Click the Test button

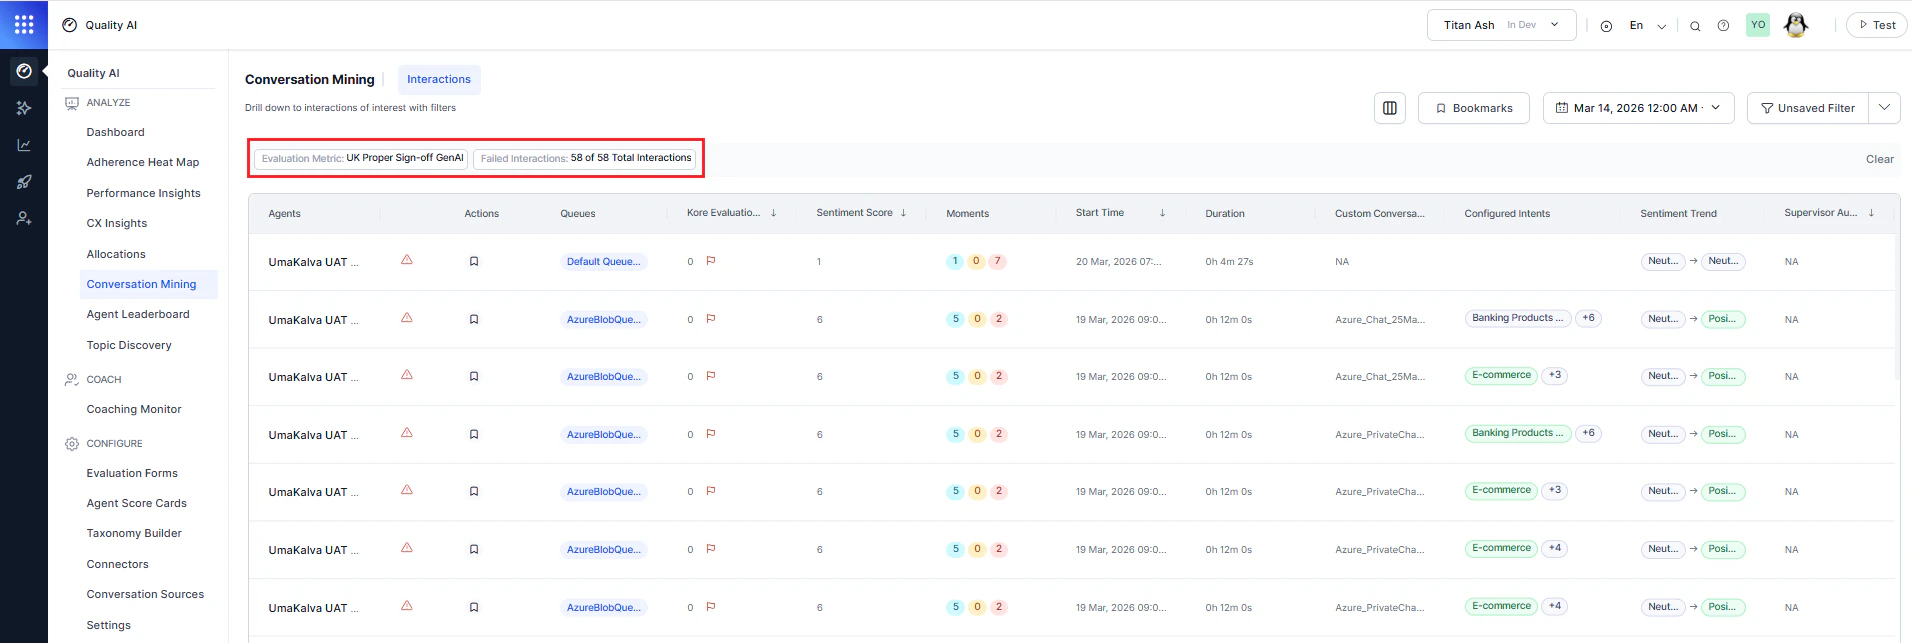(1877, 25)
